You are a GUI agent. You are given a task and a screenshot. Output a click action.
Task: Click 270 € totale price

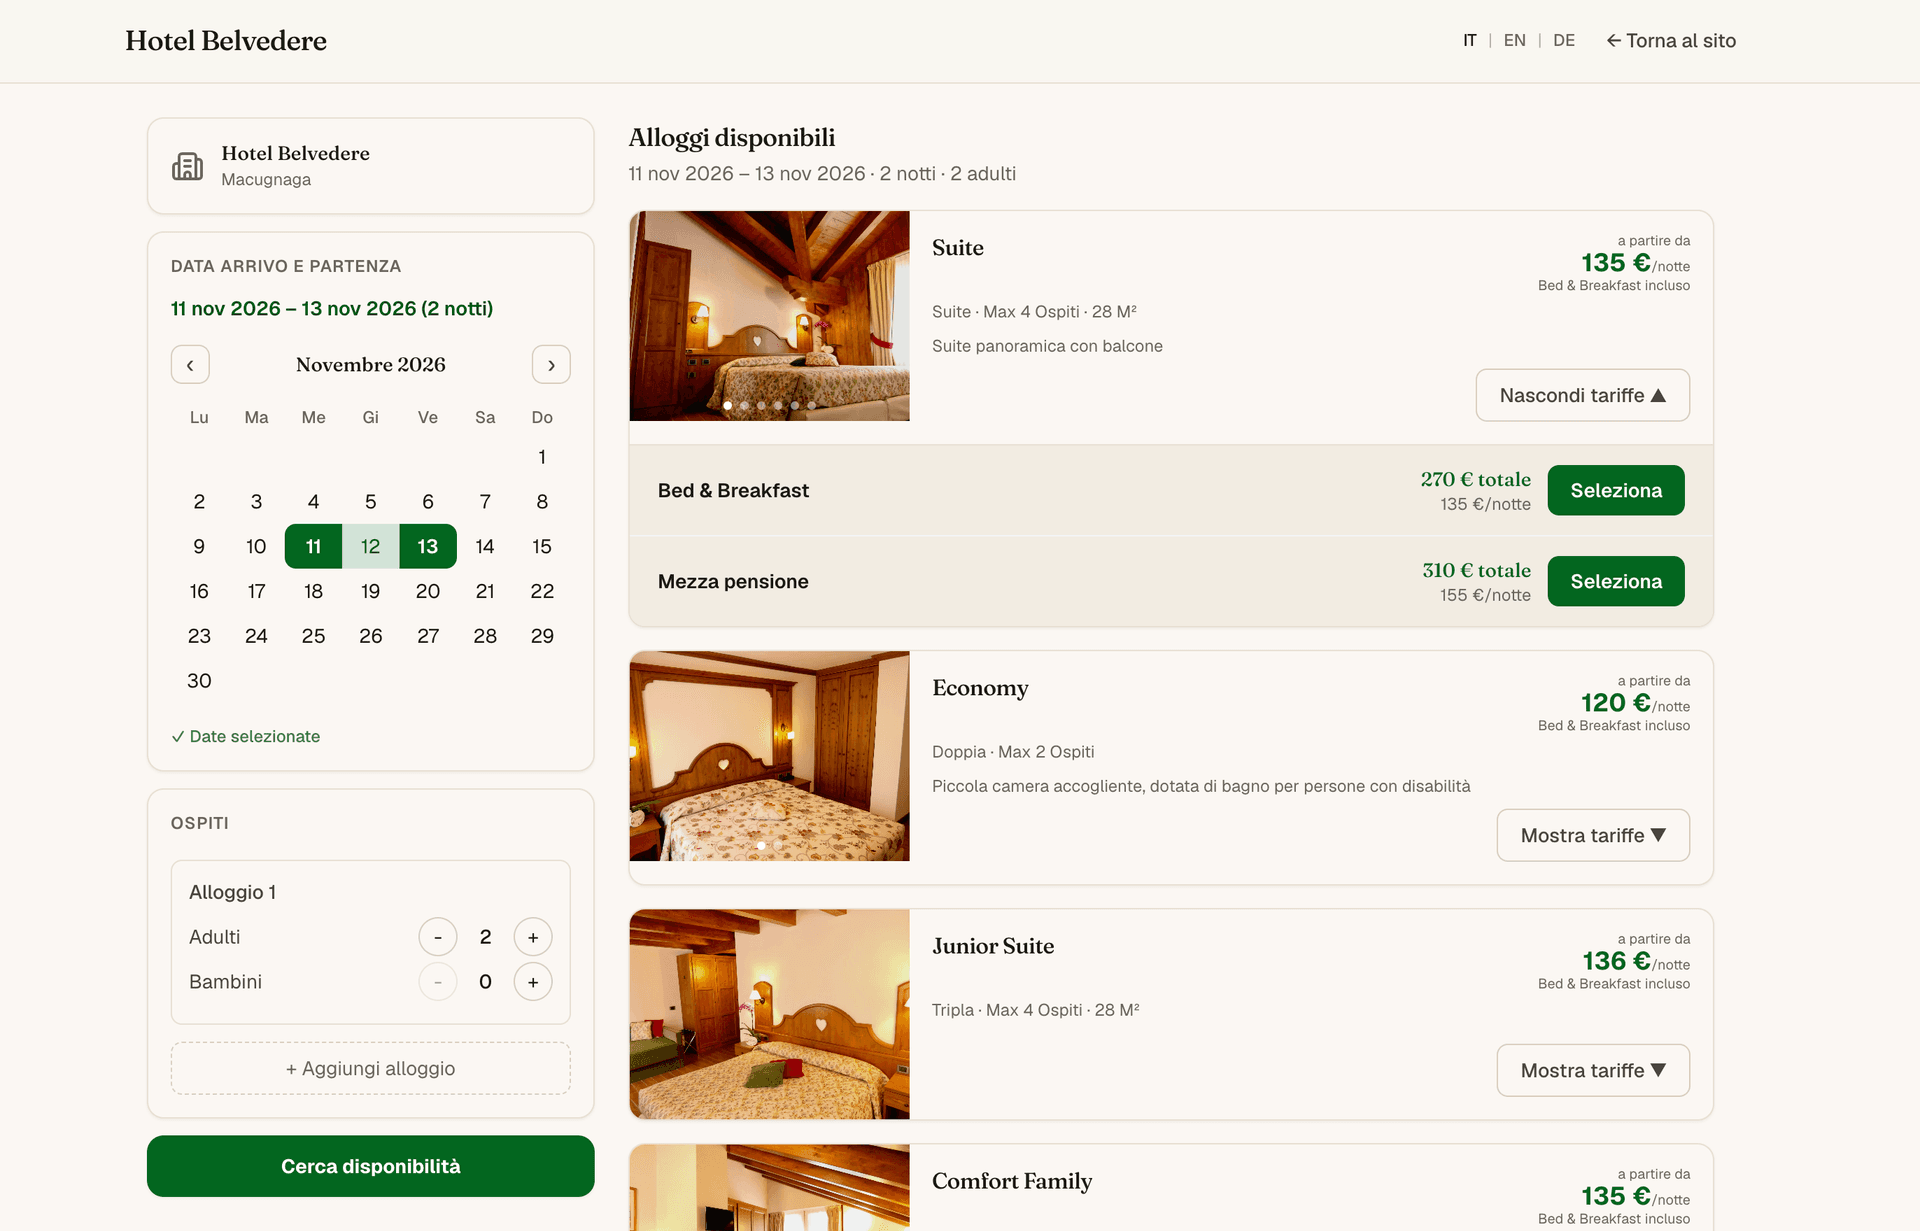click(x=1476, y=479)
